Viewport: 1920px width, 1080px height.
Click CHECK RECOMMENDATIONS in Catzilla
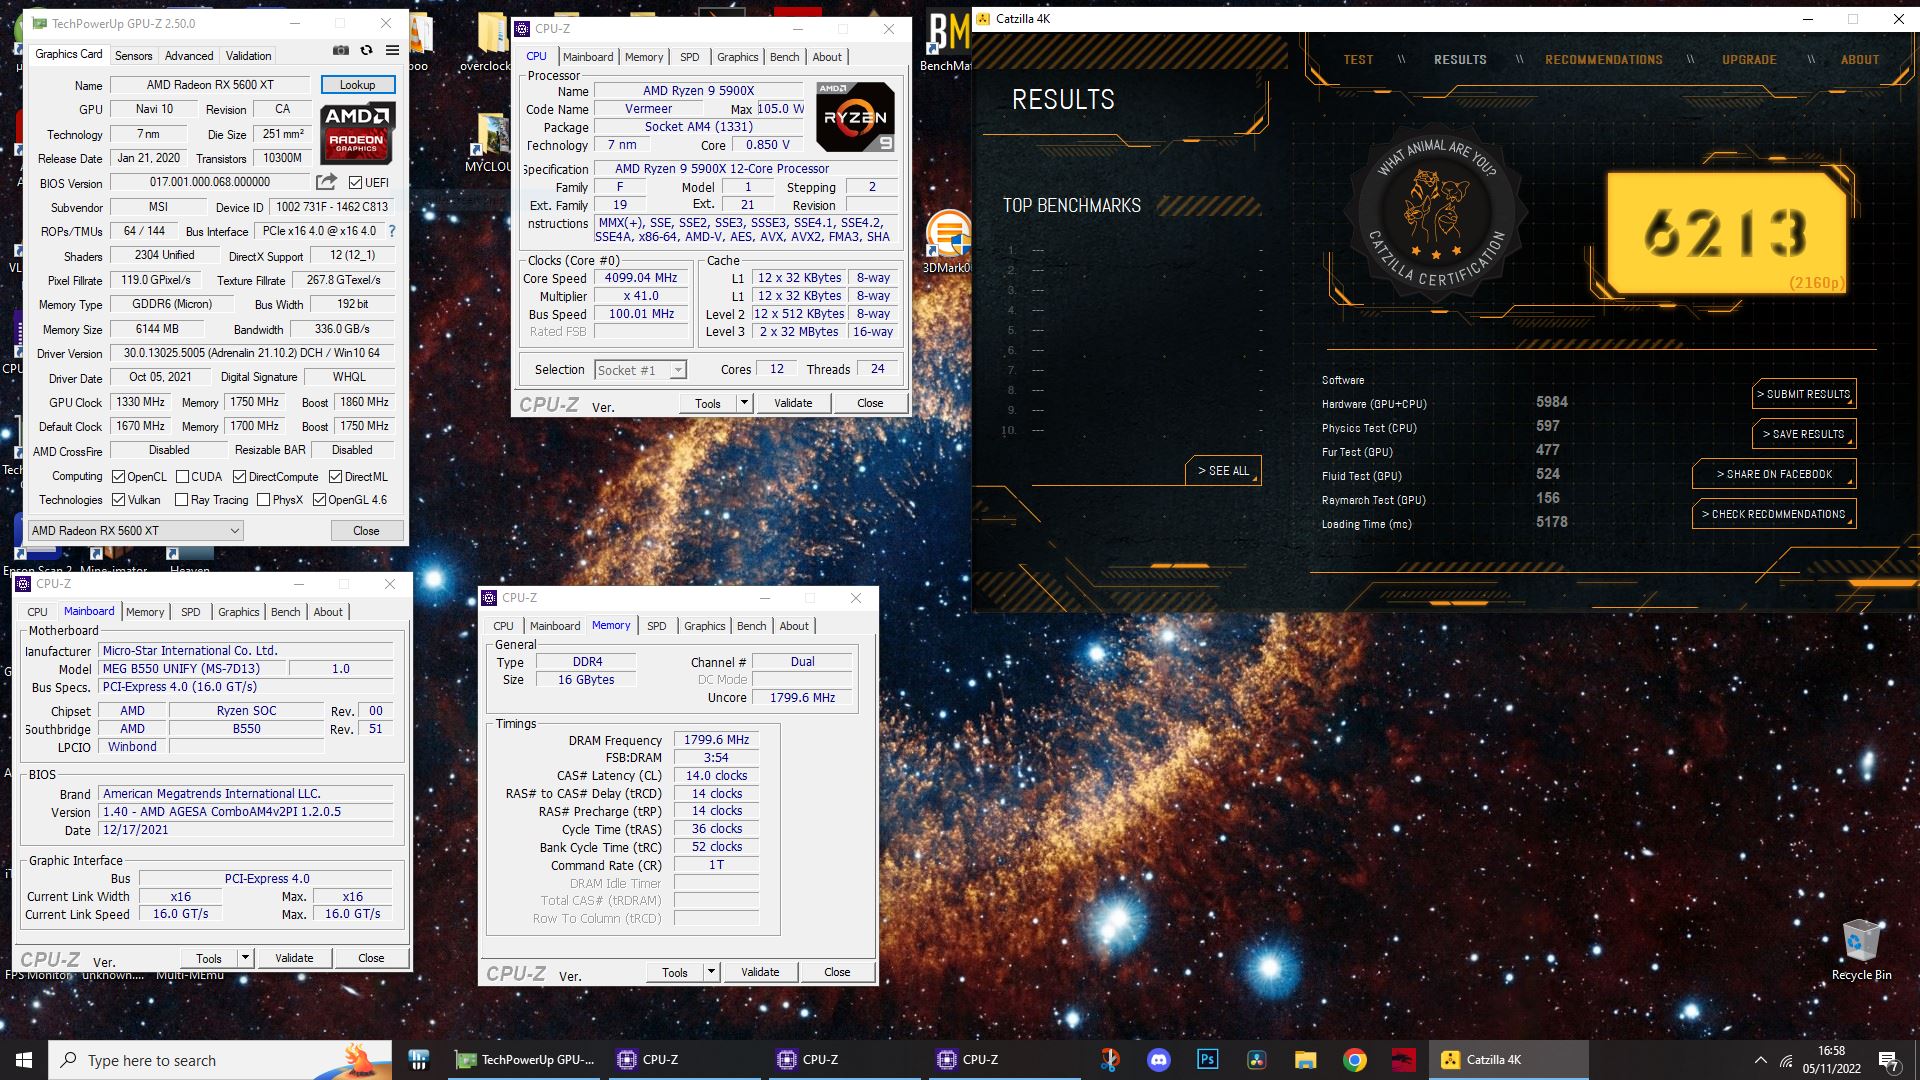click(1774, 514)
